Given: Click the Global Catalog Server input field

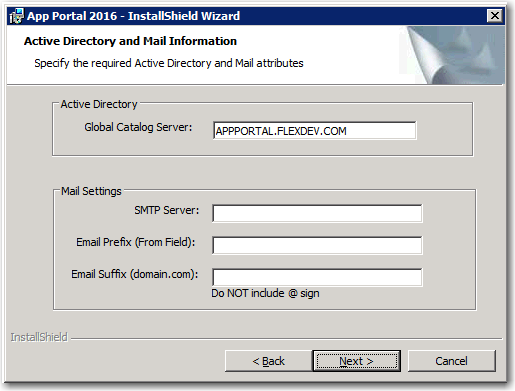Looking at the screenshot, I should pos(315,131).
